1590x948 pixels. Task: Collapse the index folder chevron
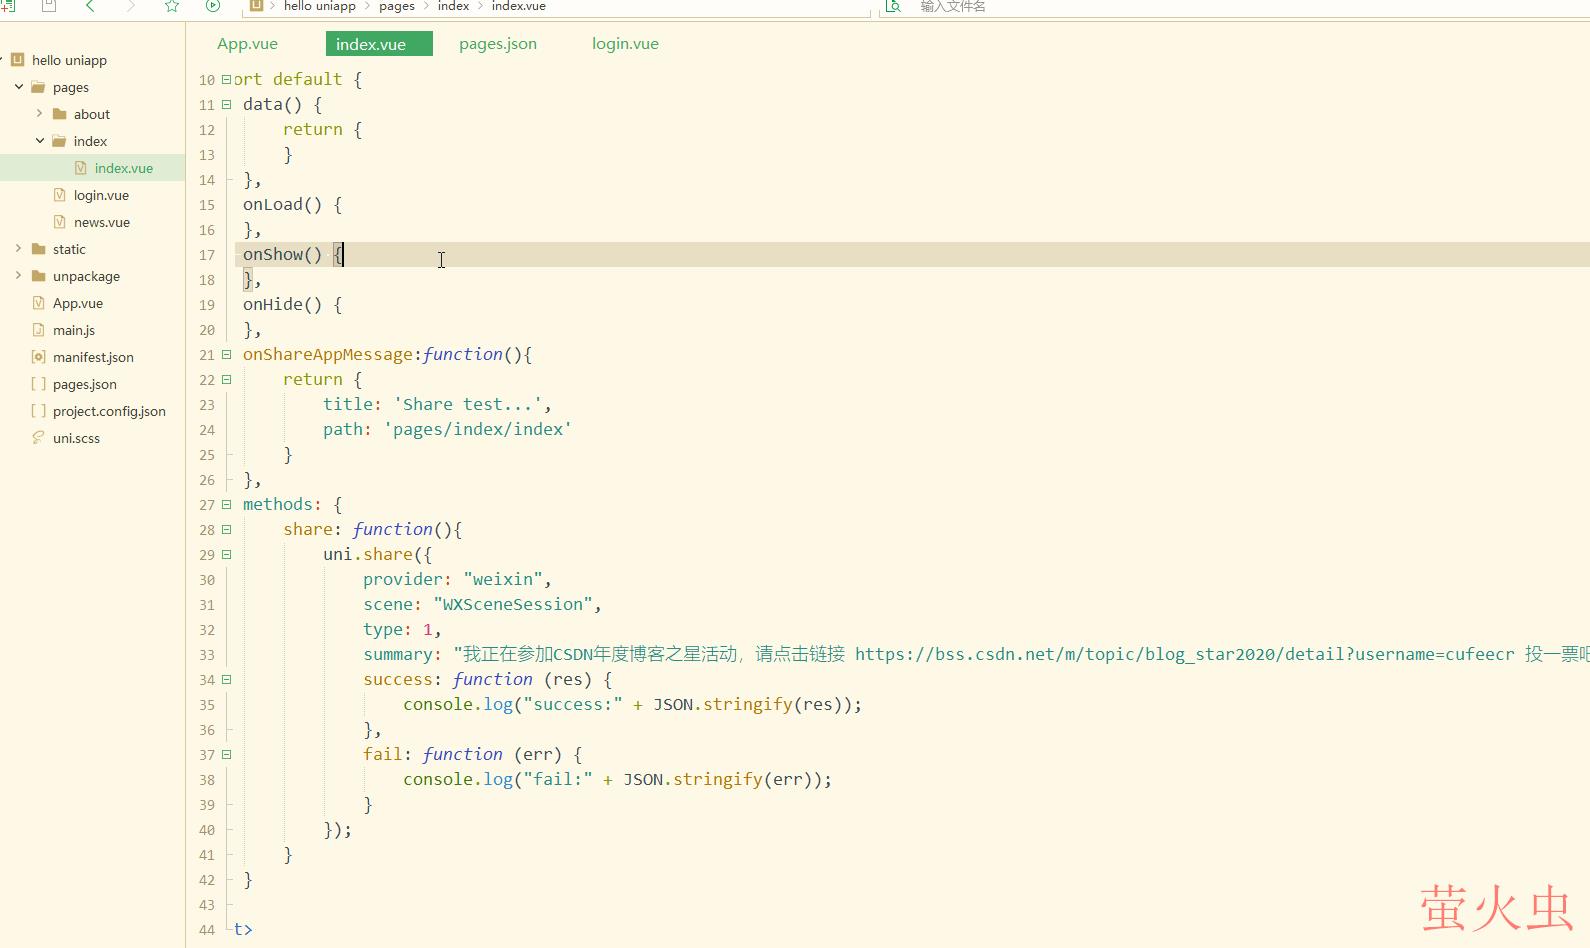click(x=39, y=141)
